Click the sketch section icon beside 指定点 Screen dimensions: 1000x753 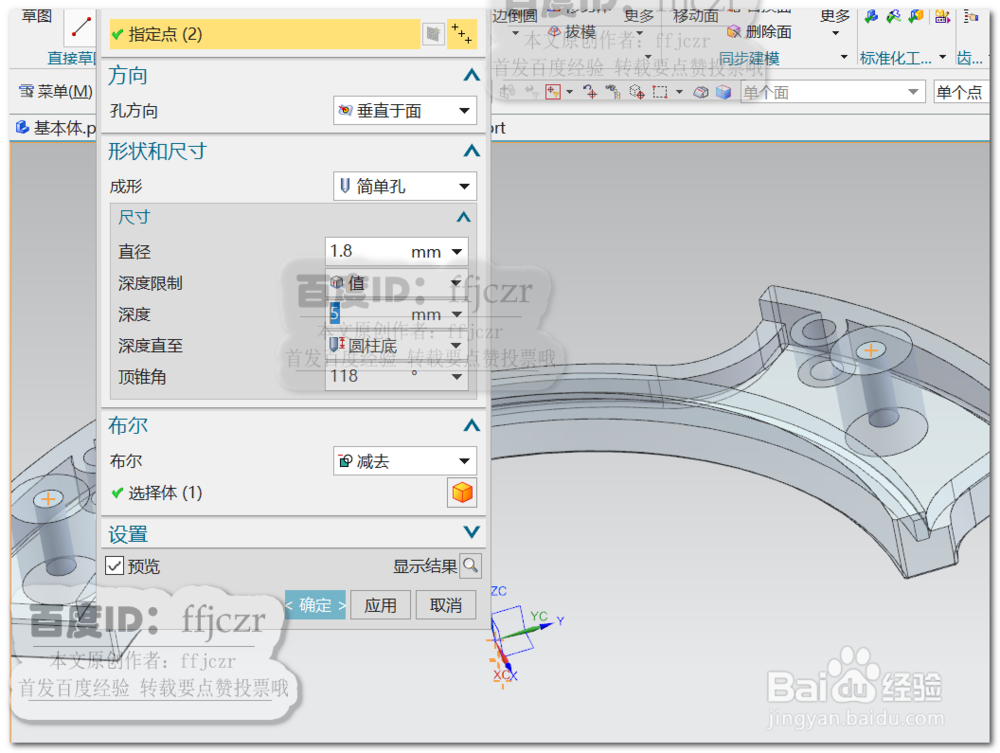(434, 34)
